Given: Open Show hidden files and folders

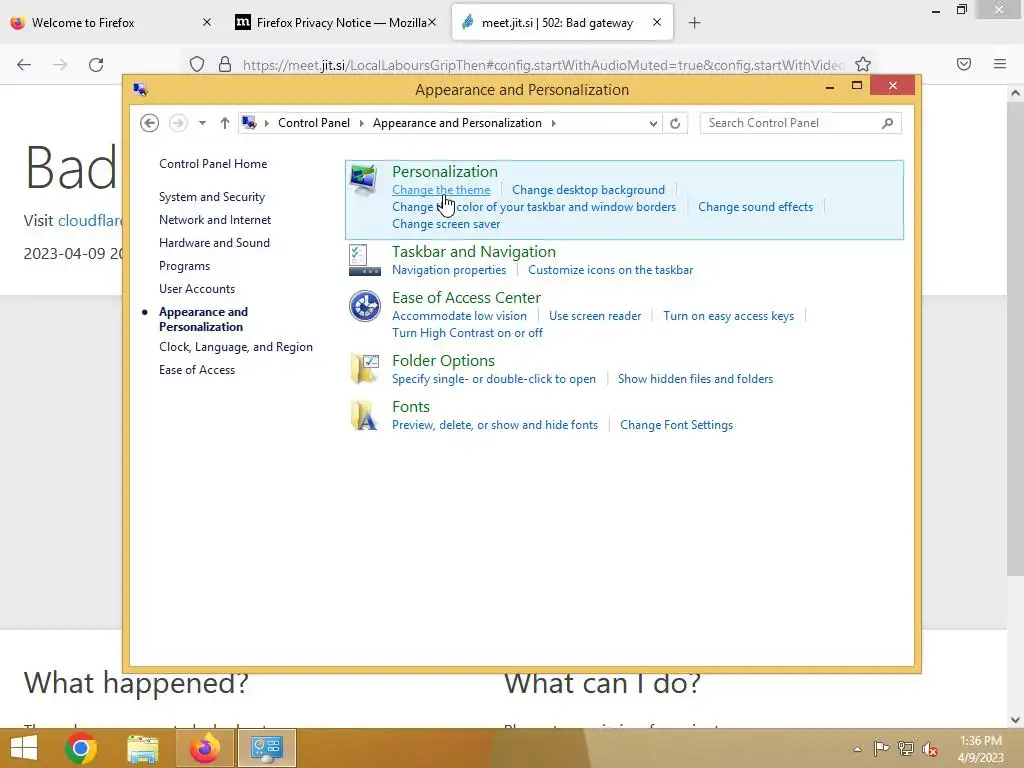Looking at the screenshot, I should pos(696,379).
